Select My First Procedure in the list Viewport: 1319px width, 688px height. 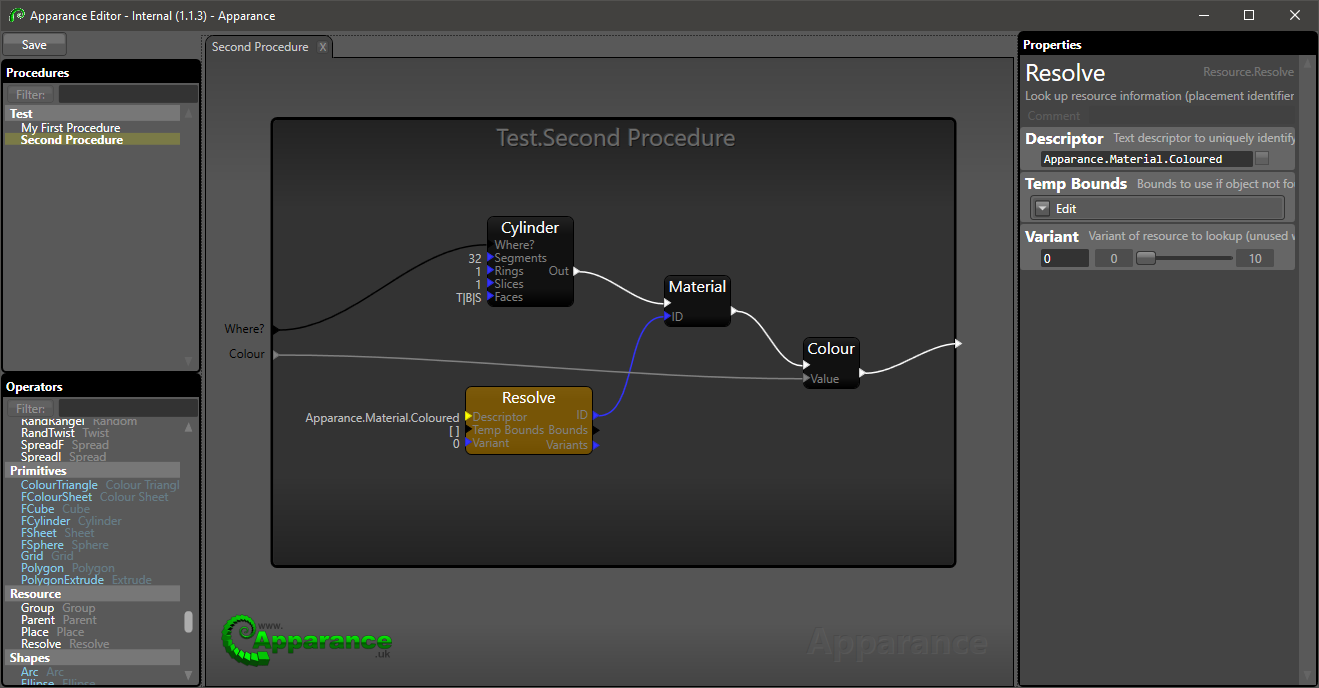[70, 128]
